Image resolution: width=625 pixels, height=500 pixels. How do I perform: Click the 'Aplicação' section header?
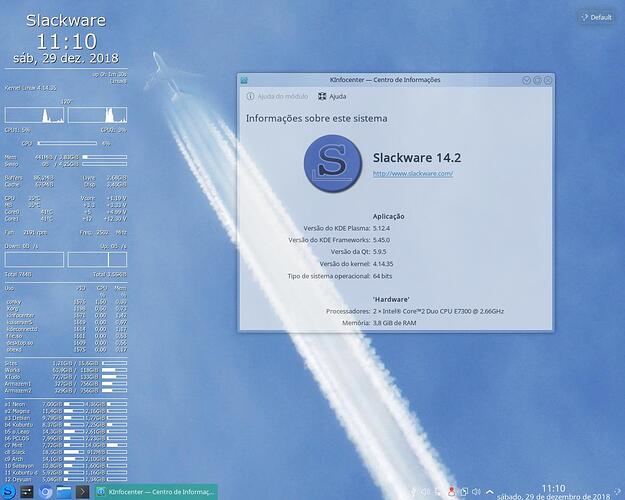pyautogui.click(x=389, y=217)
